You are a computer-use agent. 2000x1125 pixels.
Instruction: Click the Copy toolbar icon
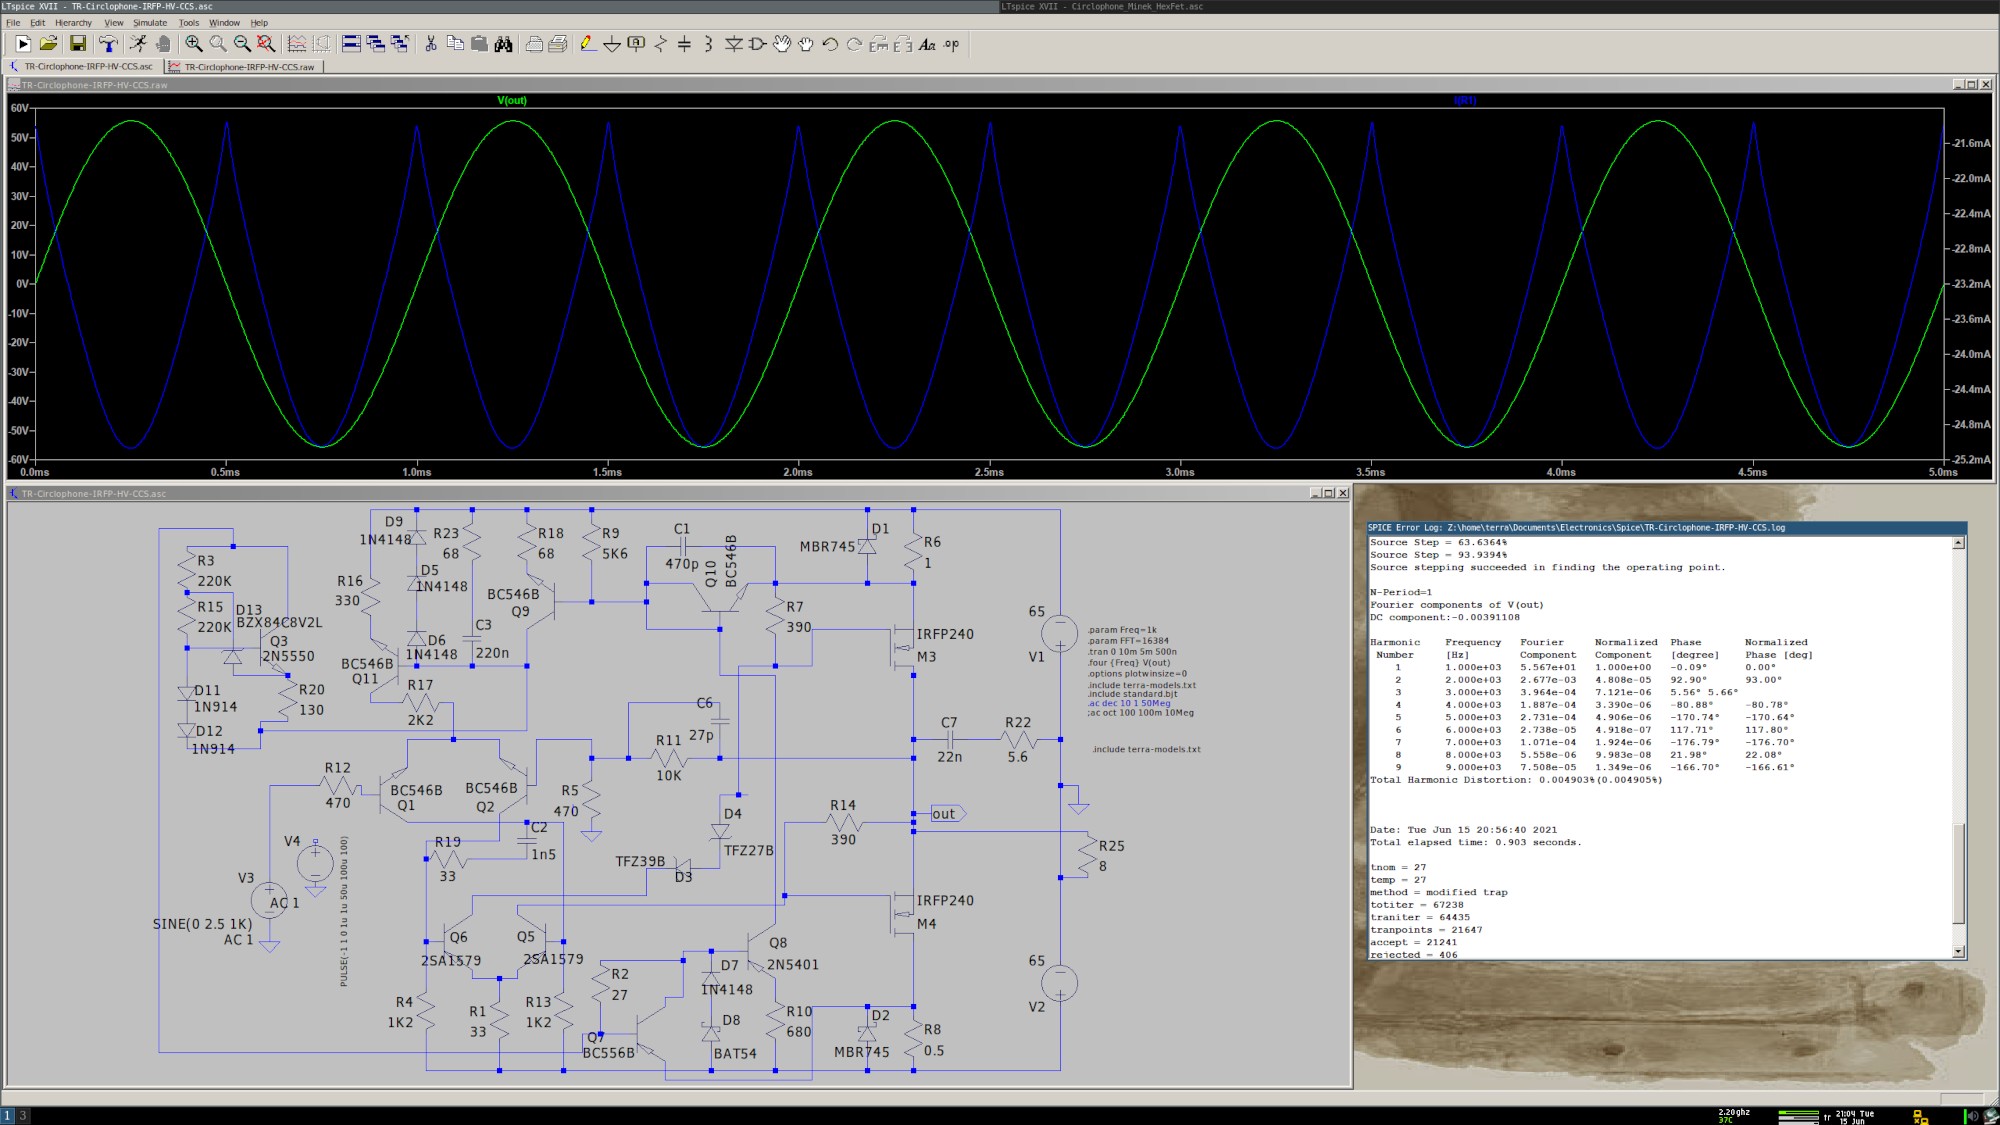(x=455, y=44)
